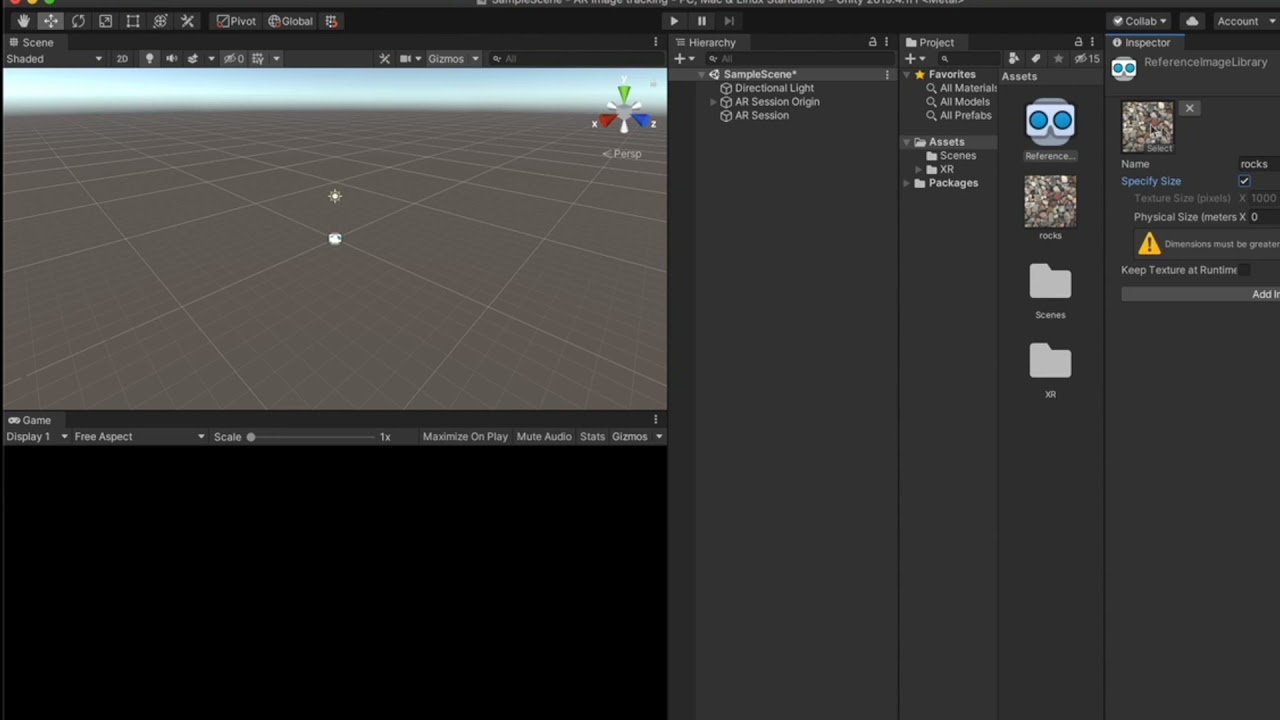Open the Game view Gizmos dropdown

[x=637, y=436]
